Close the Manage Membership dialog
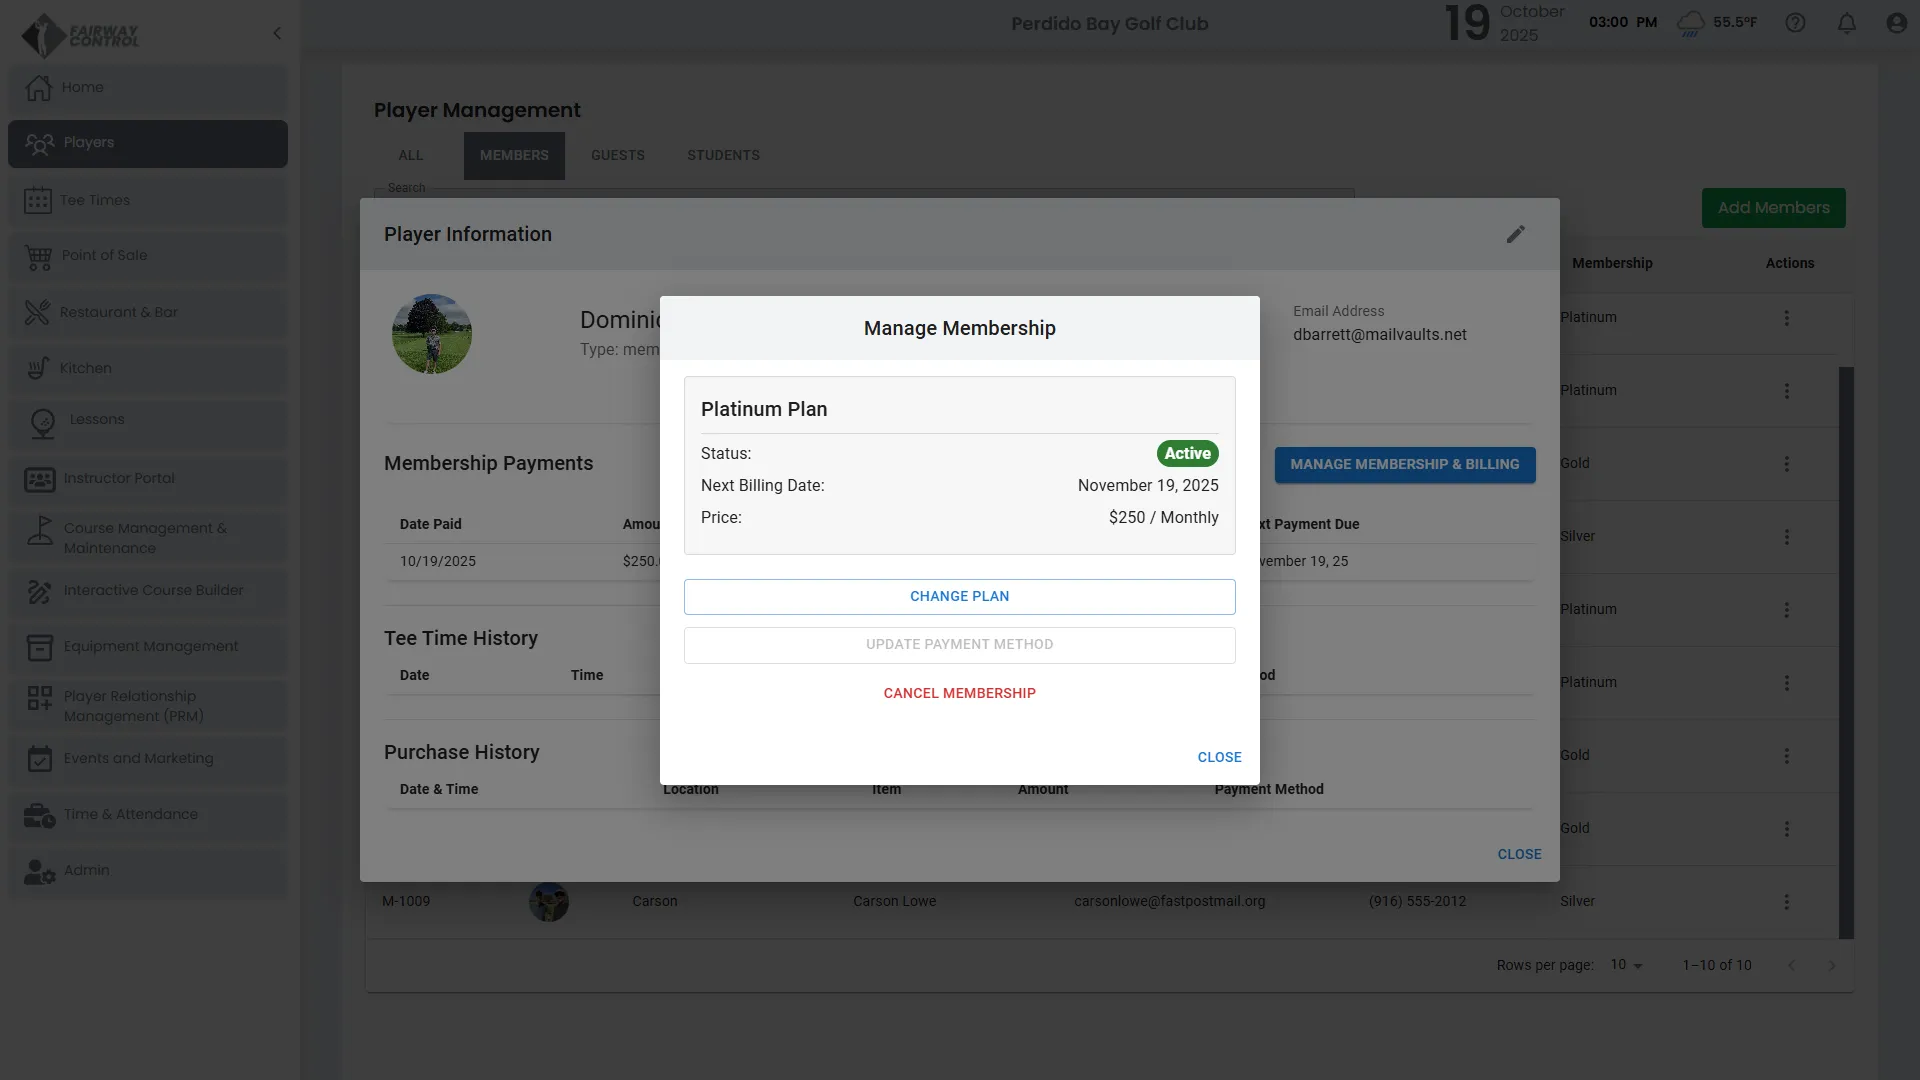The height and width of the screenshot is (1080, 1920). pyautogui.click(x=1219, y=757)
